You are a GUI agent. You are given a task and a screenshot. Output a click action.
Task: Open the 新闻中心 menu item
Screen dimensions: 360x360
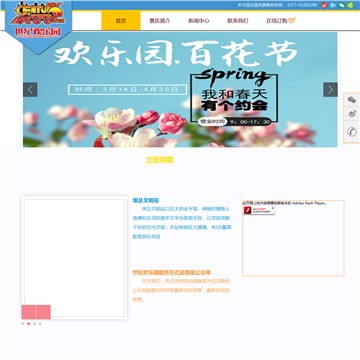pos(199,21)
